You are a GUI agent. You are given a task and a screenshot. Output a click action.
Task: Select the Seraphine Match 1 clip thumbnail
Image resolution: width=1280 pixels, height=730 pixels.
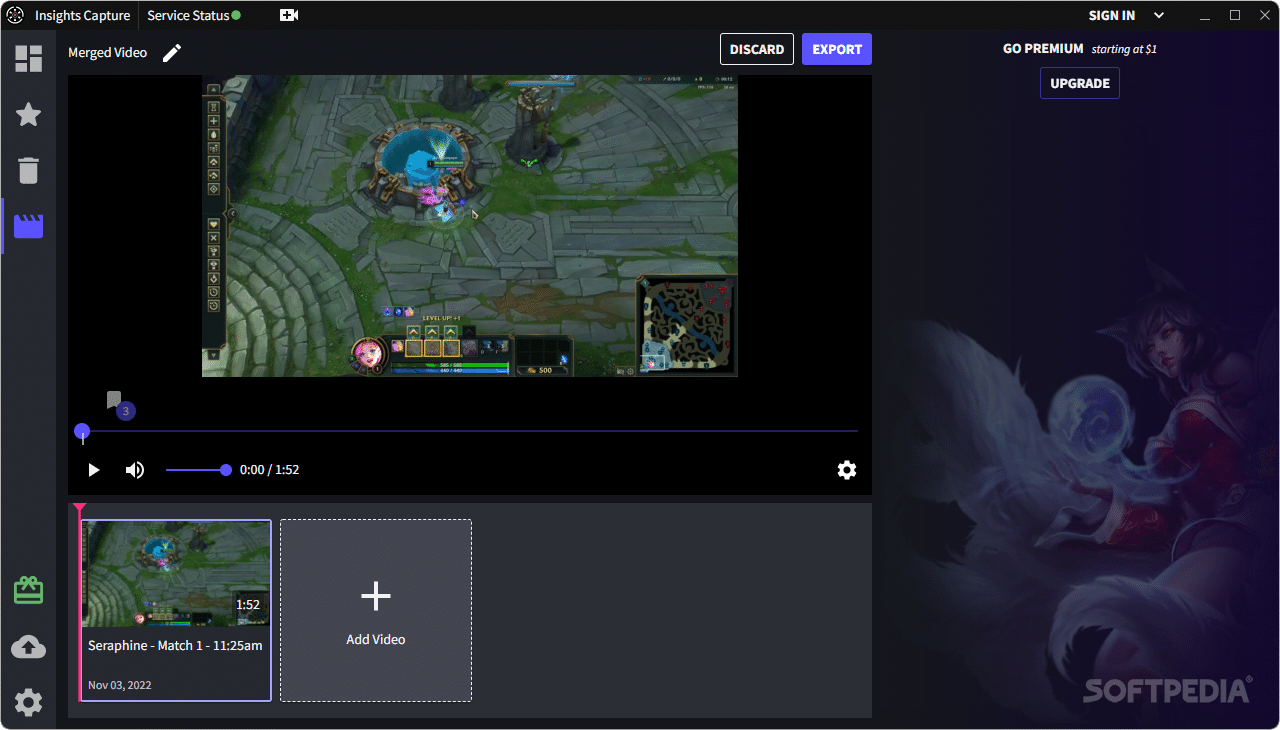(176, 573)
